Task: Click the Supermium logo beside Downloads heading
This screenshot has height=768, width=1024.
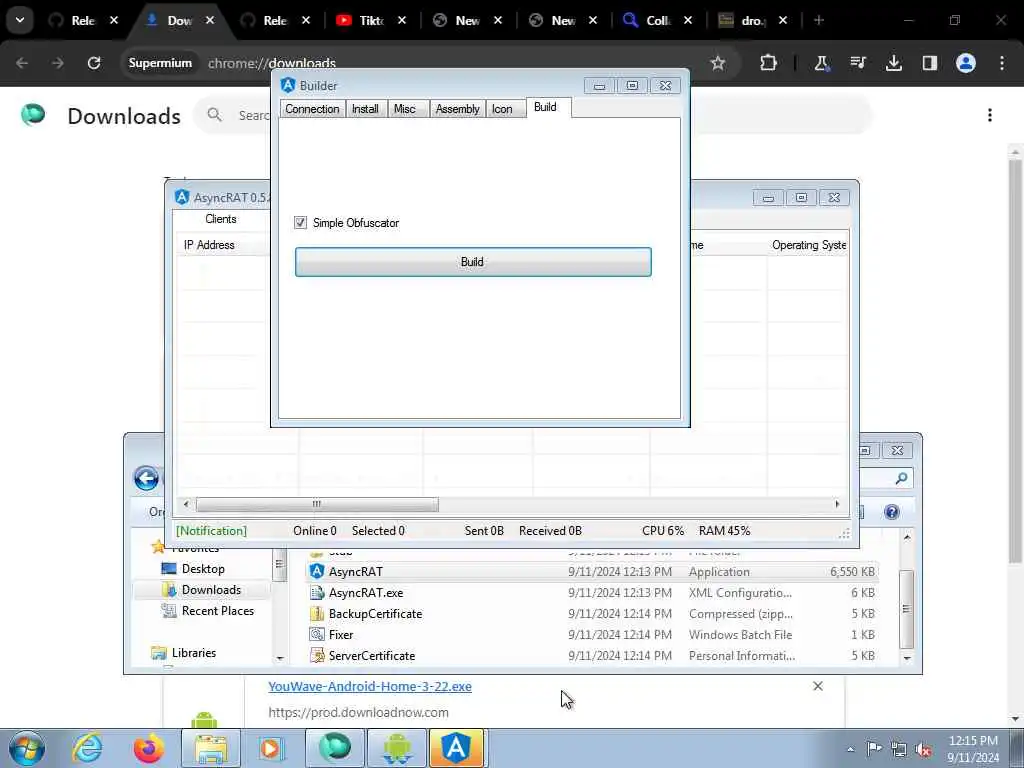Action: tap(33, 114)
